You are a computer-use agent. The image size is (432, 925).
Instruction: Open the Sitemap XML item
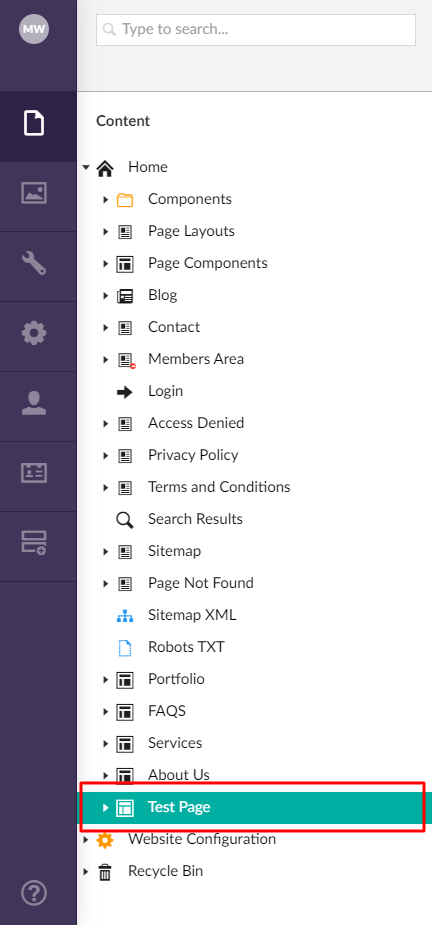click(192, 615)
